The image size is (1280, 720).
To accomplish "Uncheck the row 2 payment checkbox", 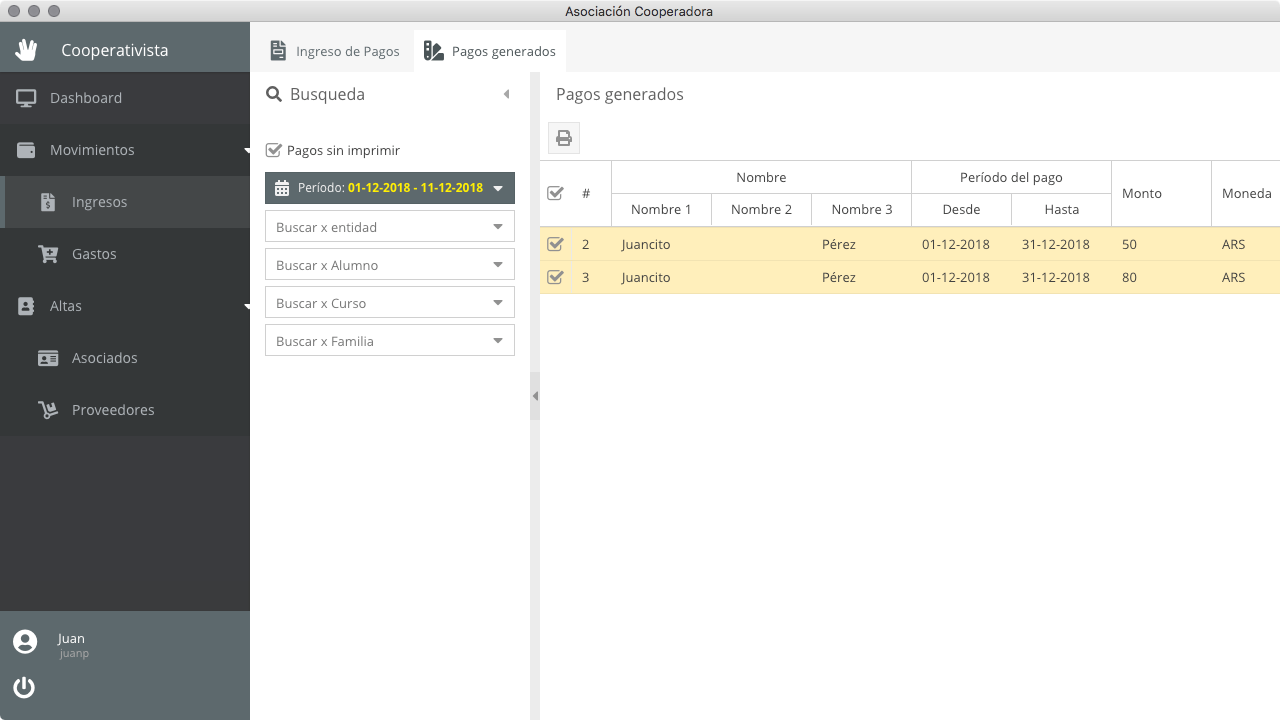I will point(555,244).
